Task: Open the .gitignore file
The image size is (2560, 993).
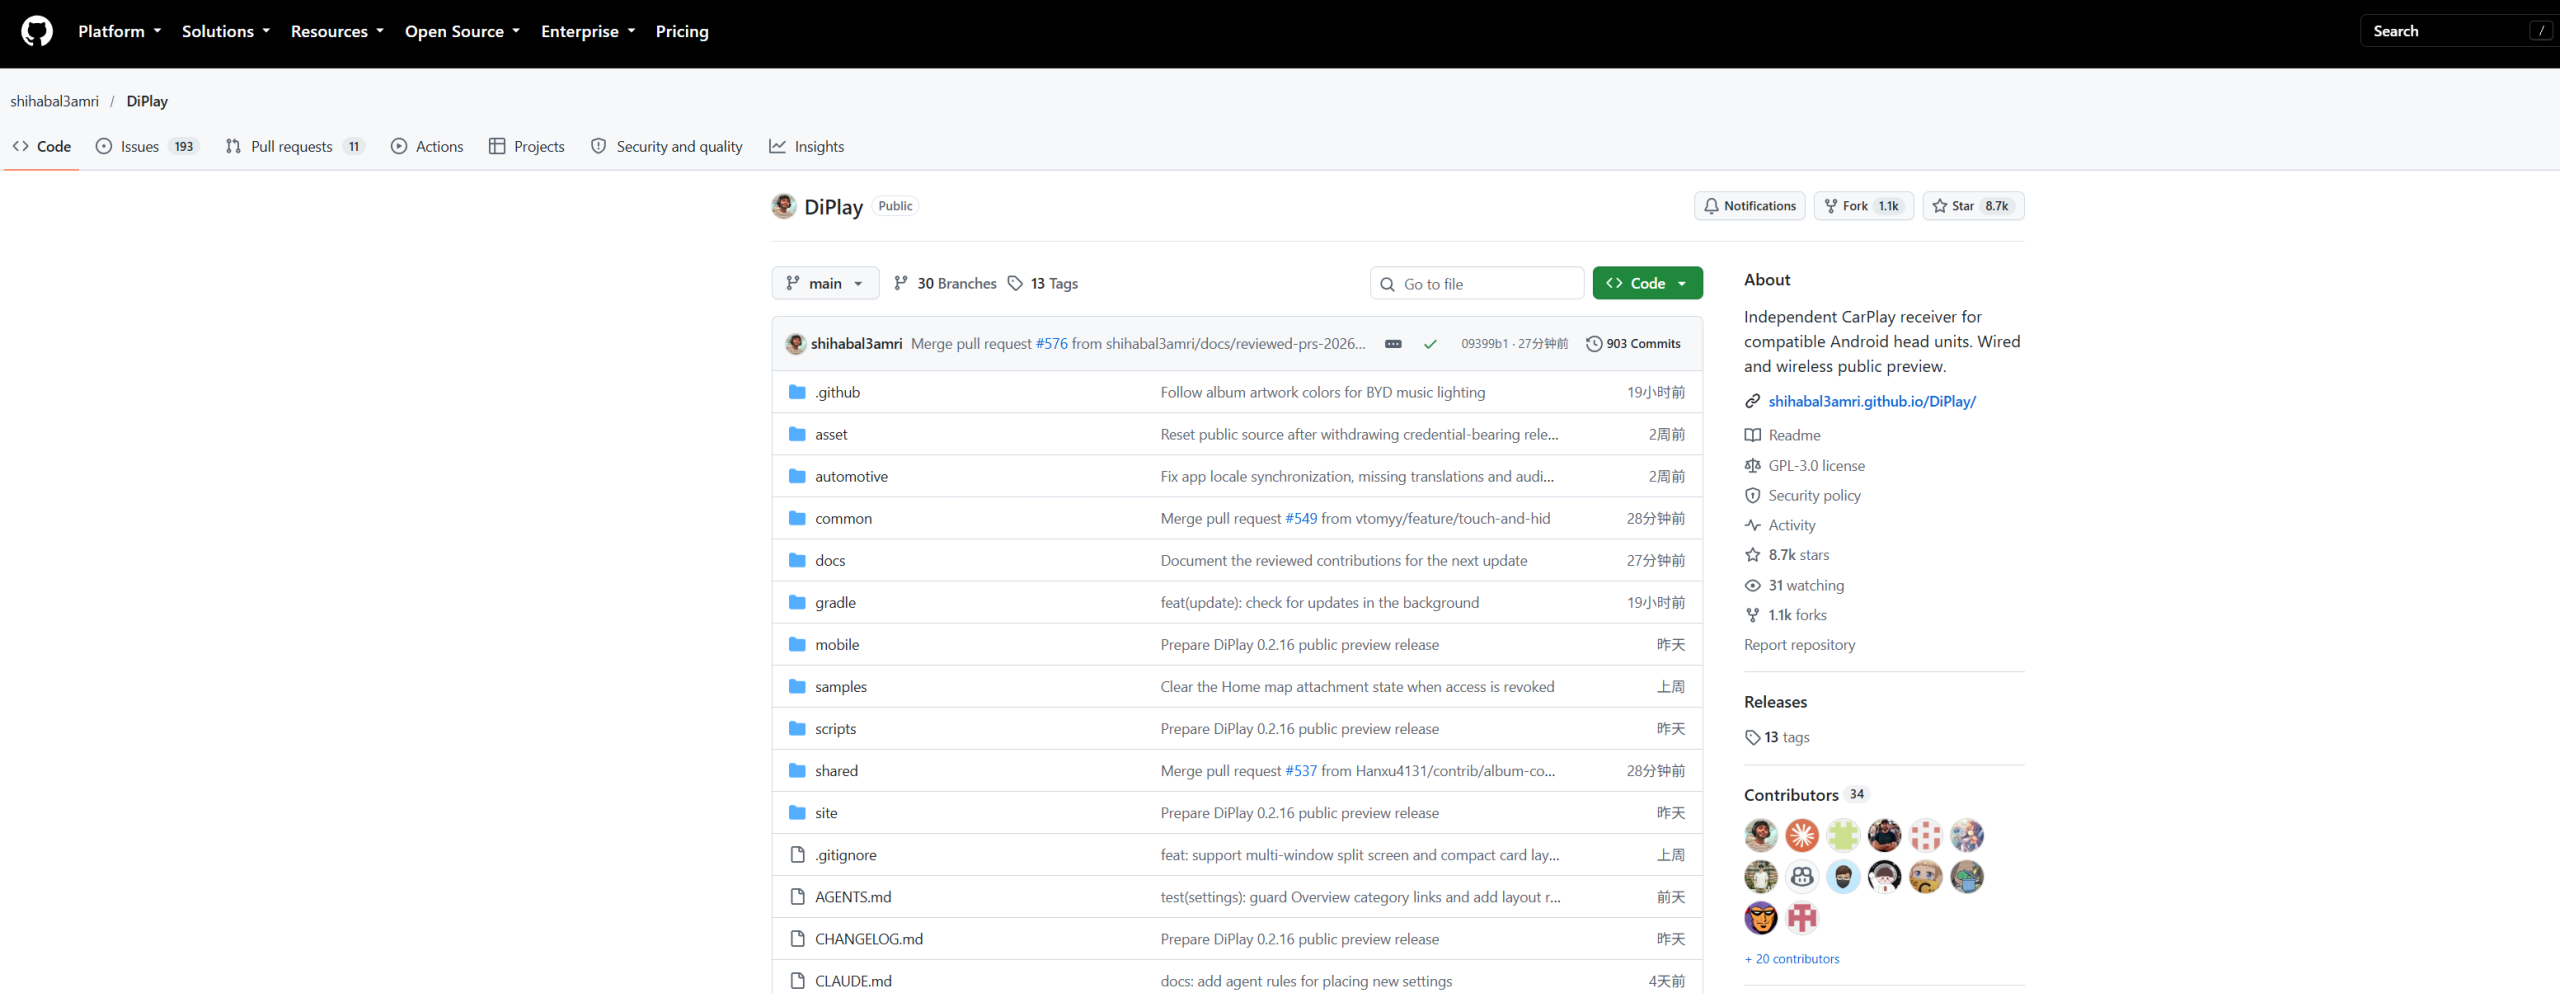Action: tap(845, 855)
